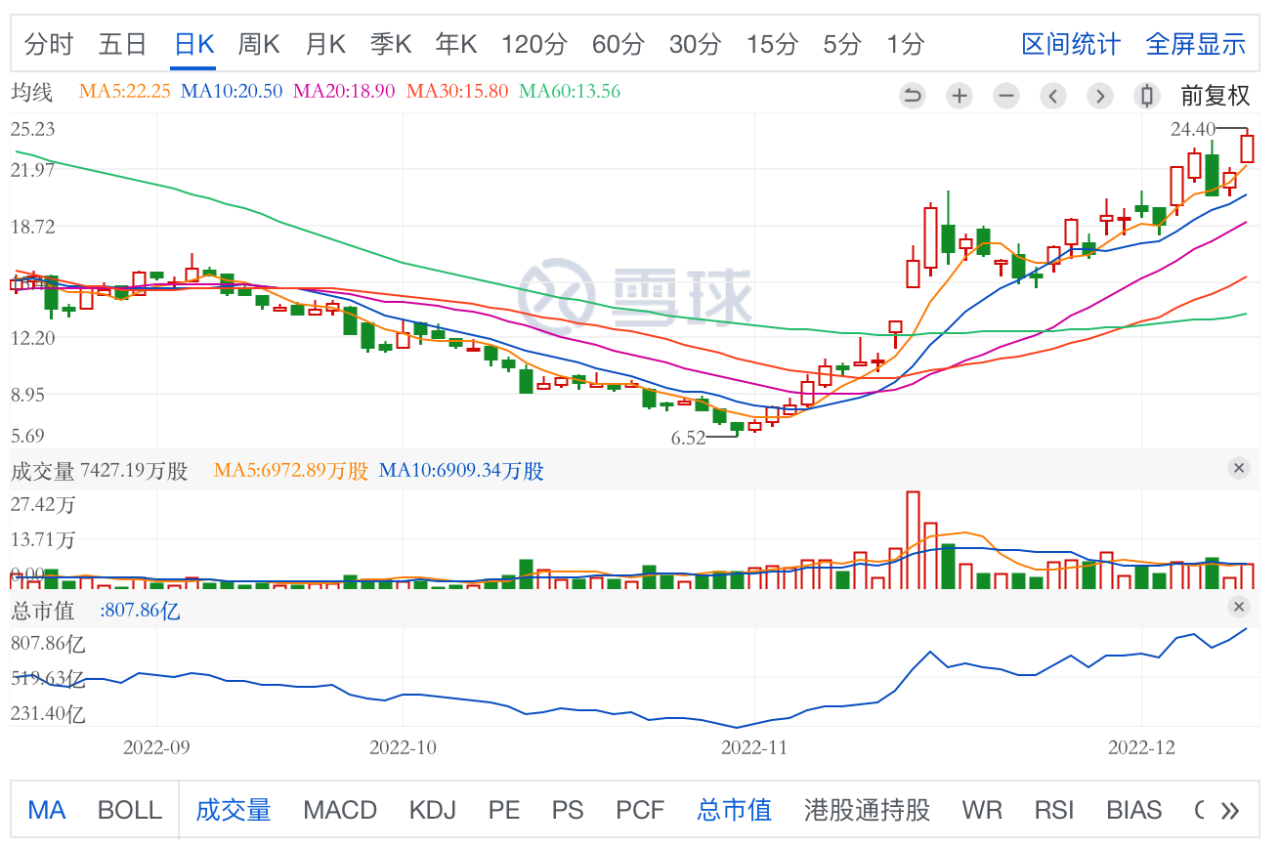Close the 总市值 market cap panel
The width and height of the screenshot is (1280, 848).
tap(1239, 607)
